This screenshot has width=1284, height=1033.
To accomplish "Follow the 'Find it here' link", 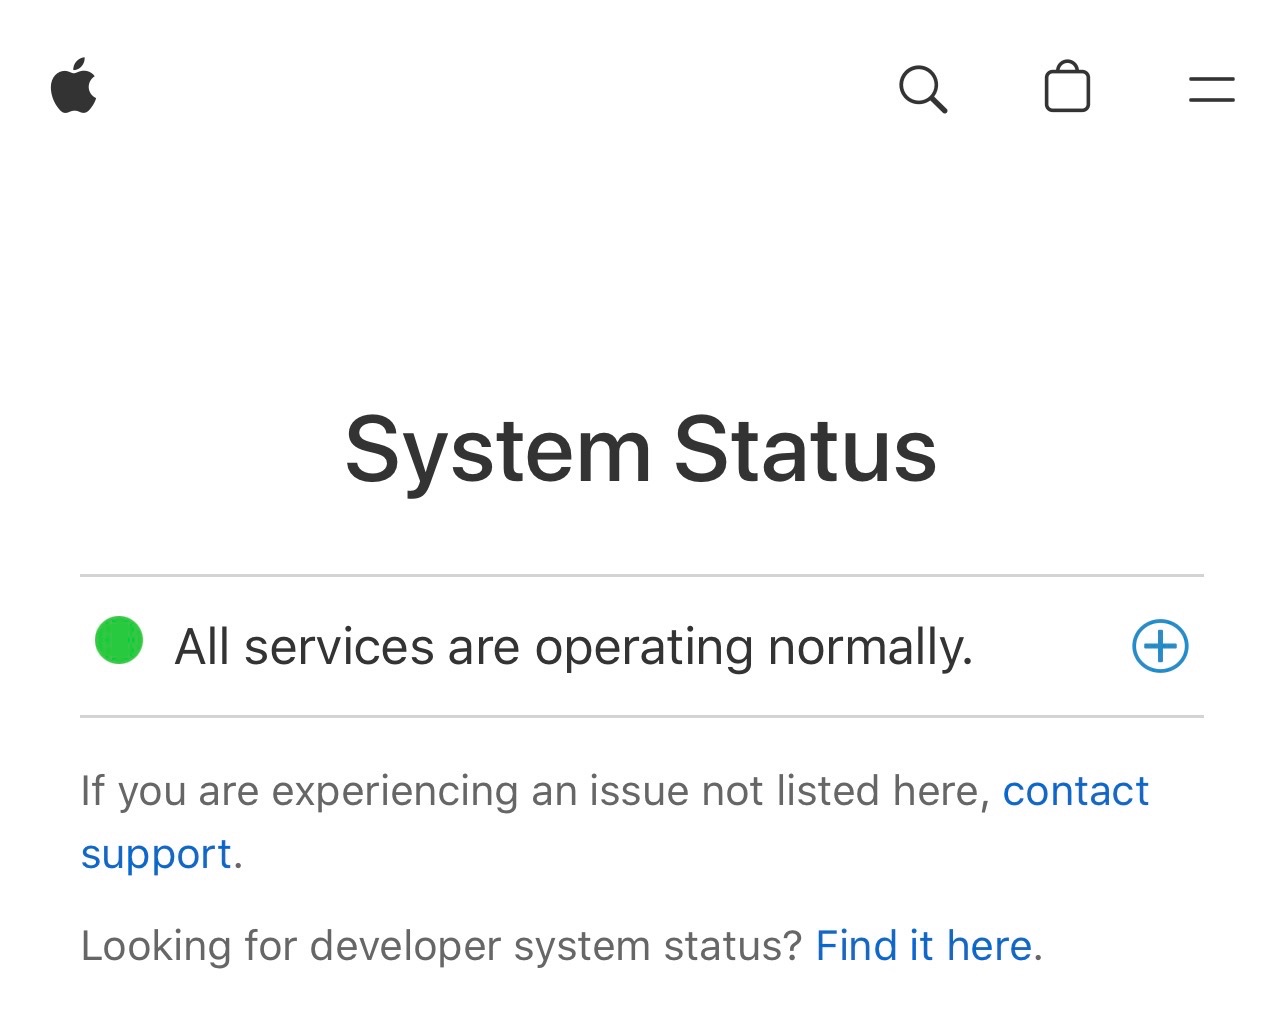I will [x=923, y=946].
